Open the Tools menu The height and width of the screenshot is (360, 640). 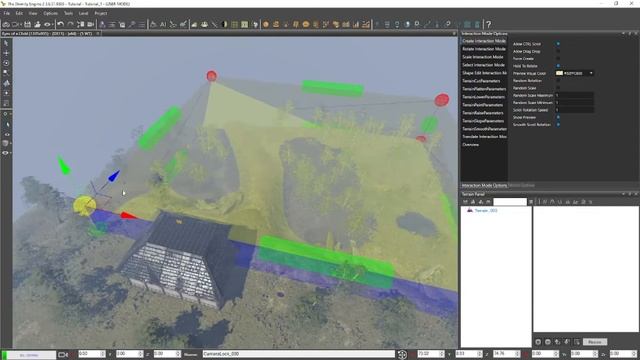tap(68, 13)
